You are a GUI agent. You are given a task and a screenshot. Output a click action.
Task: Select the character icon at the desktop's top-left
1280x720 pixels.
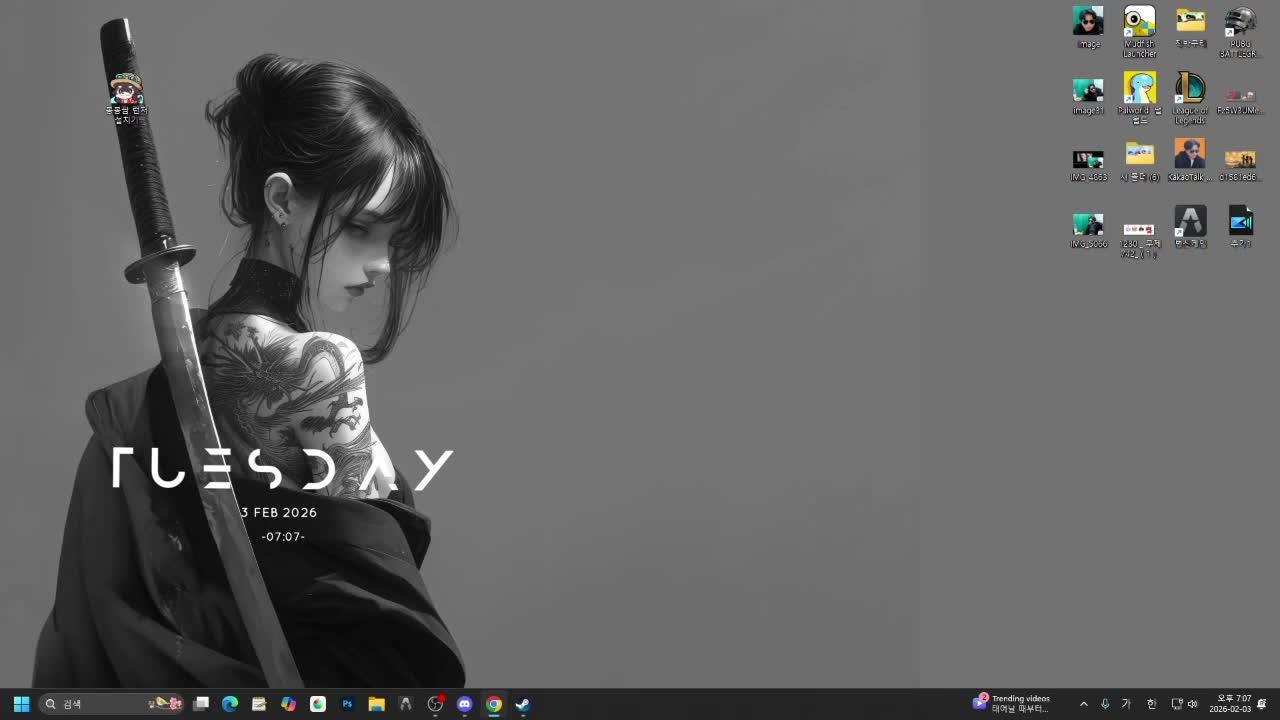[x=127, y=97]
